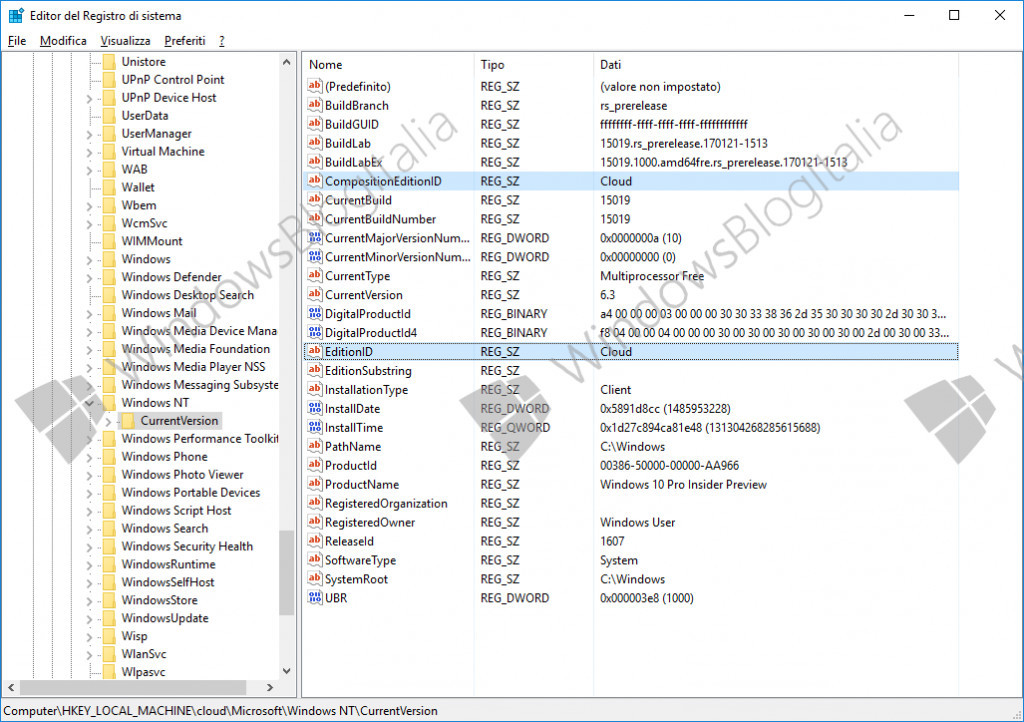Select the RegisteredOrganization value name

[x=386, y=503]
